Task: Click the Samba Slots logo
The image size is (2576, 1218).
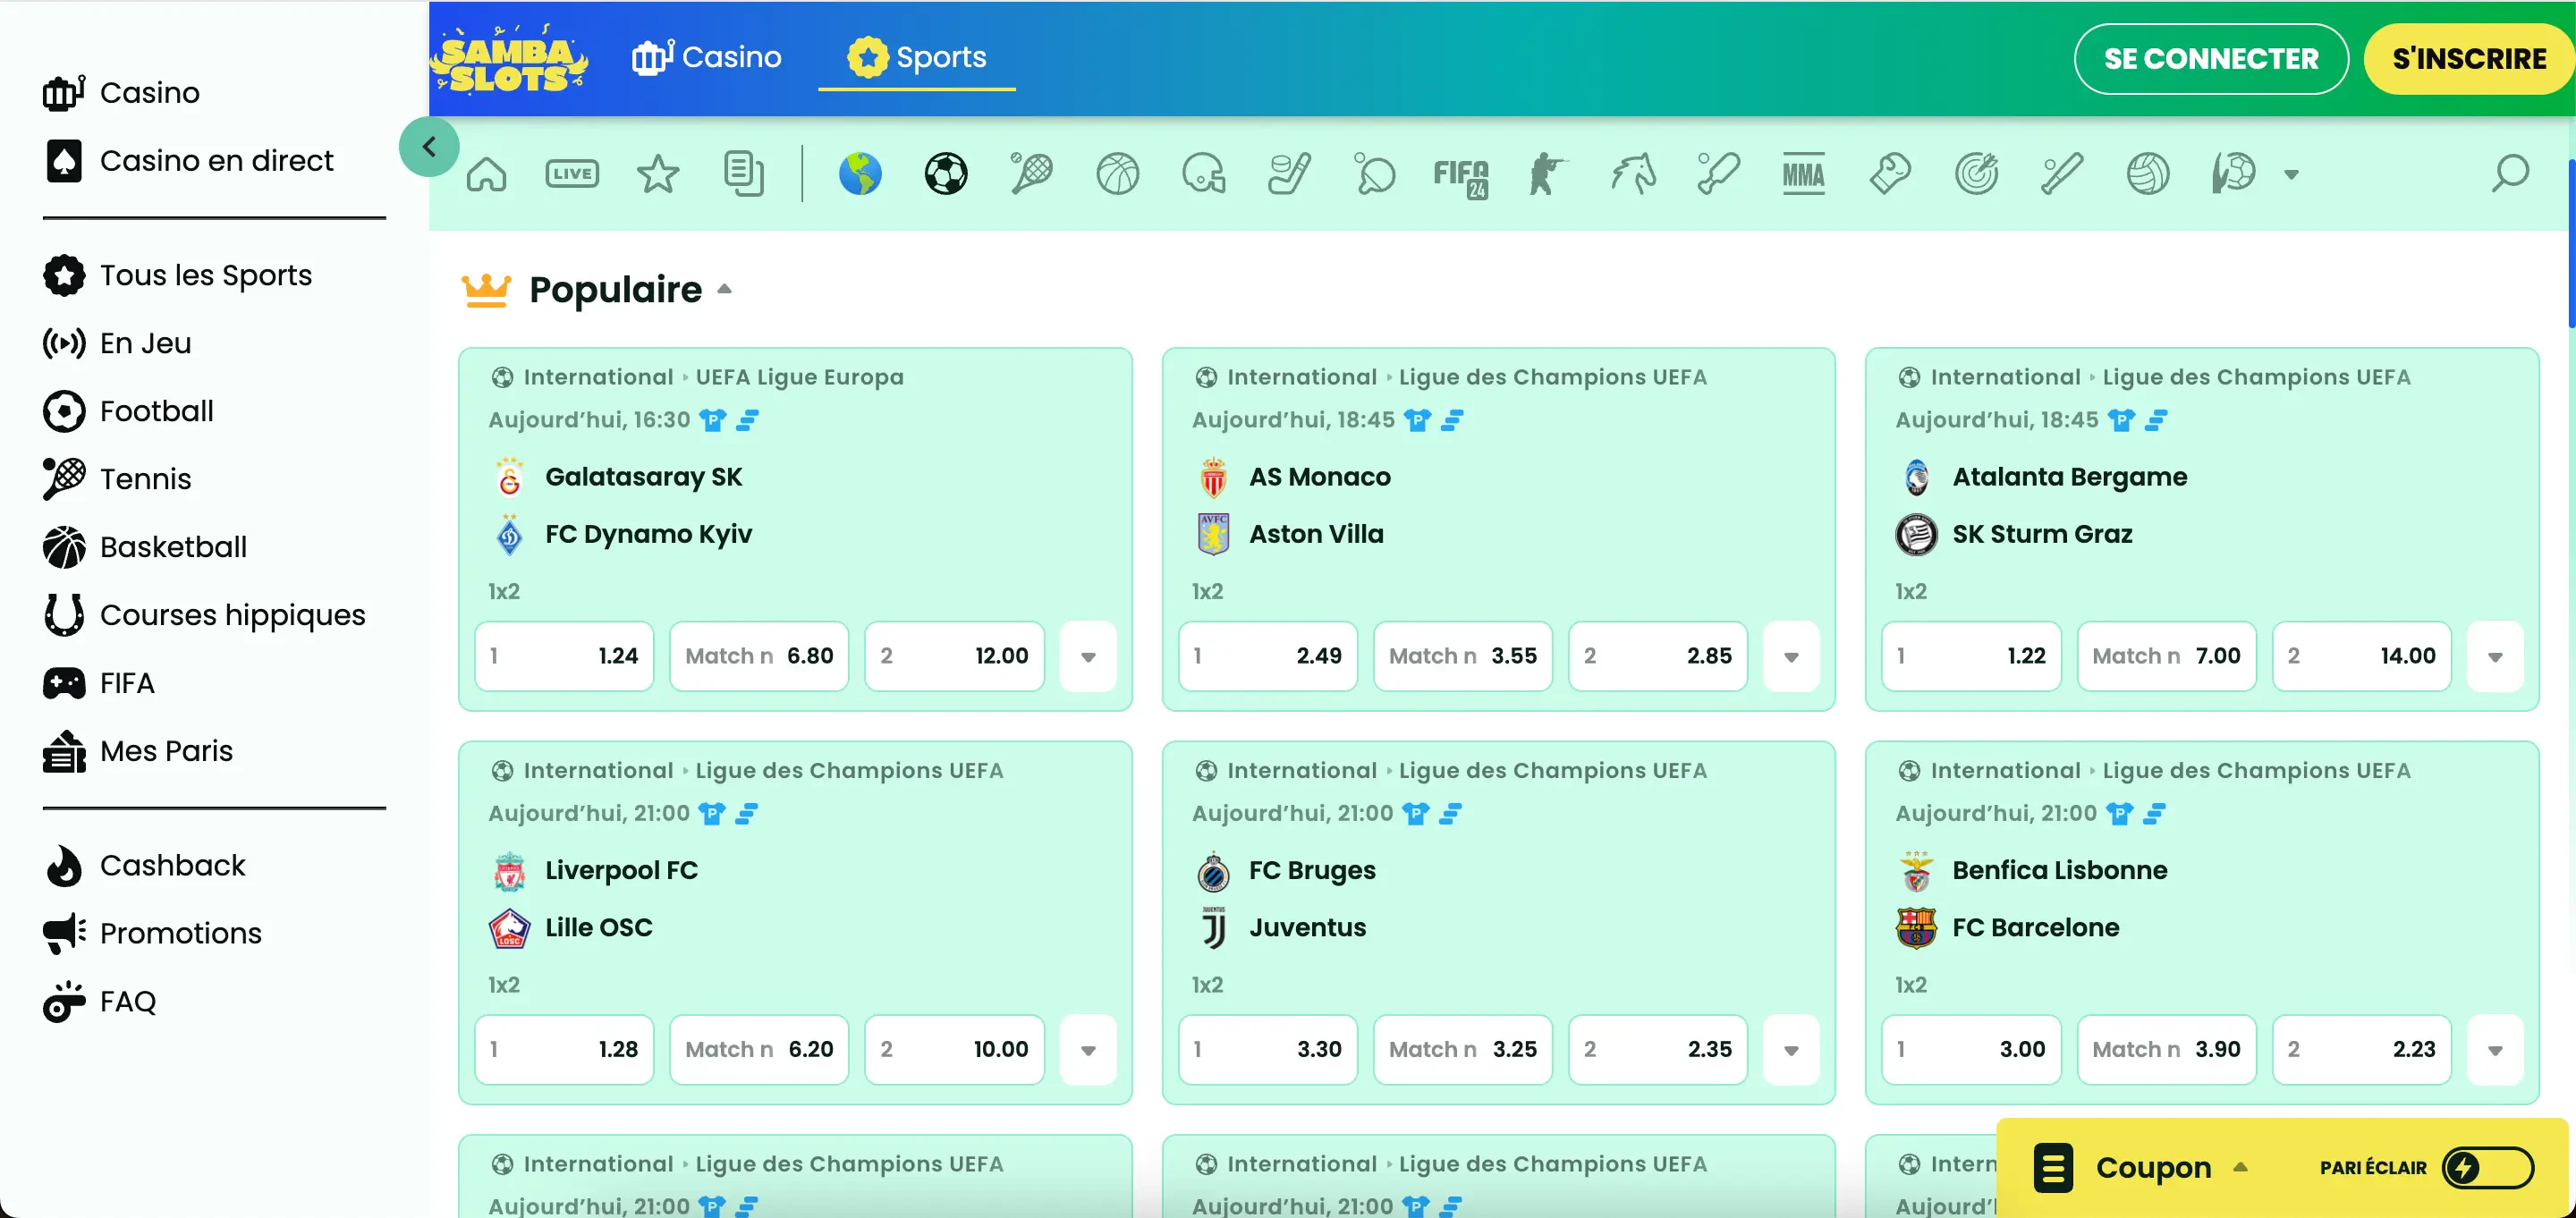Action: (509, 59)
